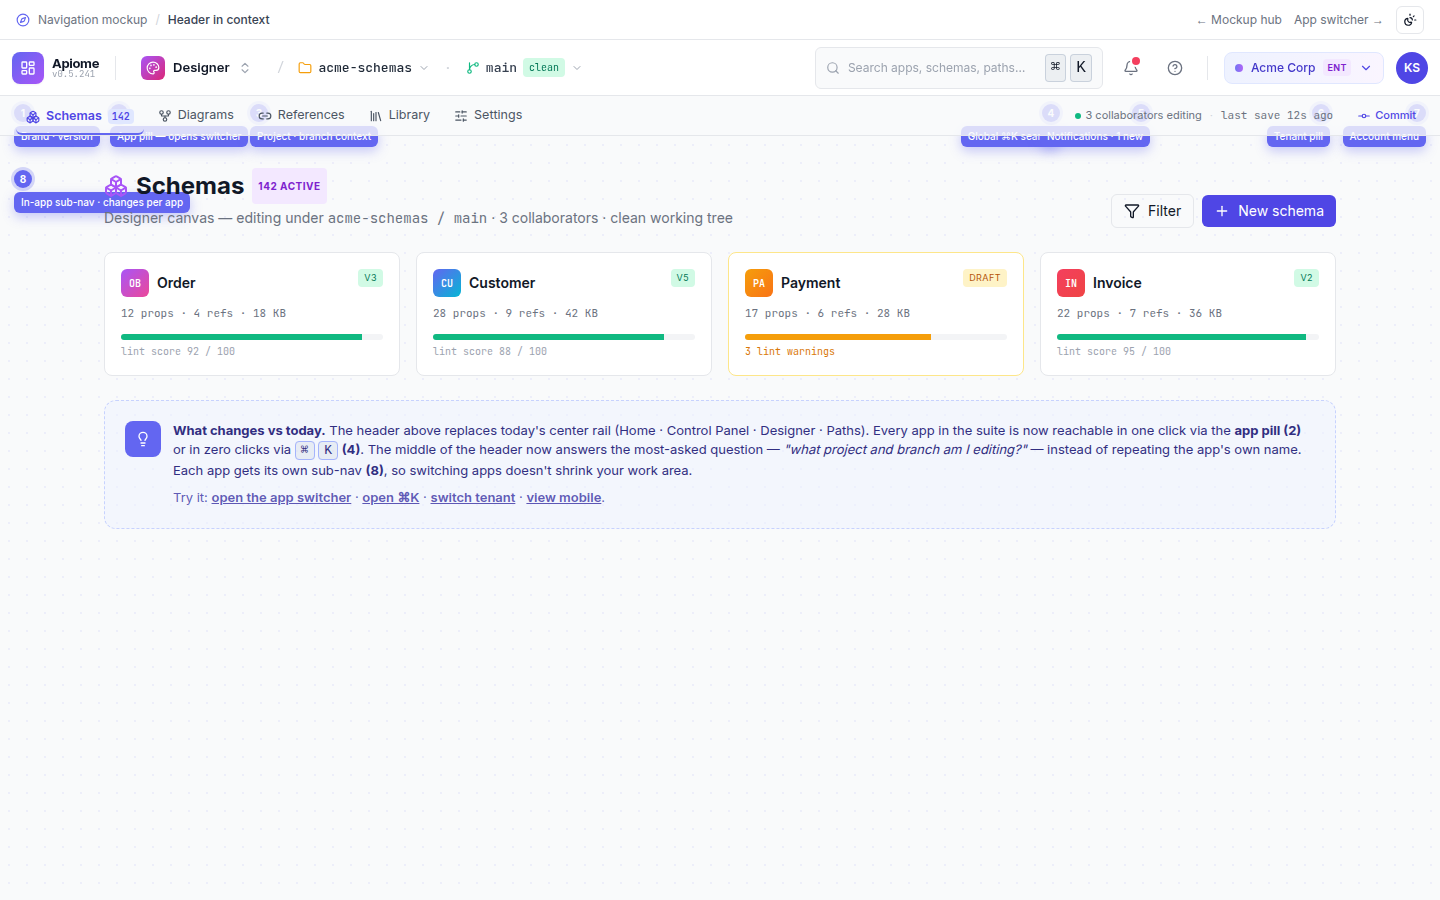Screen dimensions: 1440x900
Task: Click 'lint score 95 / 100' text
Action: [1114, 352]
